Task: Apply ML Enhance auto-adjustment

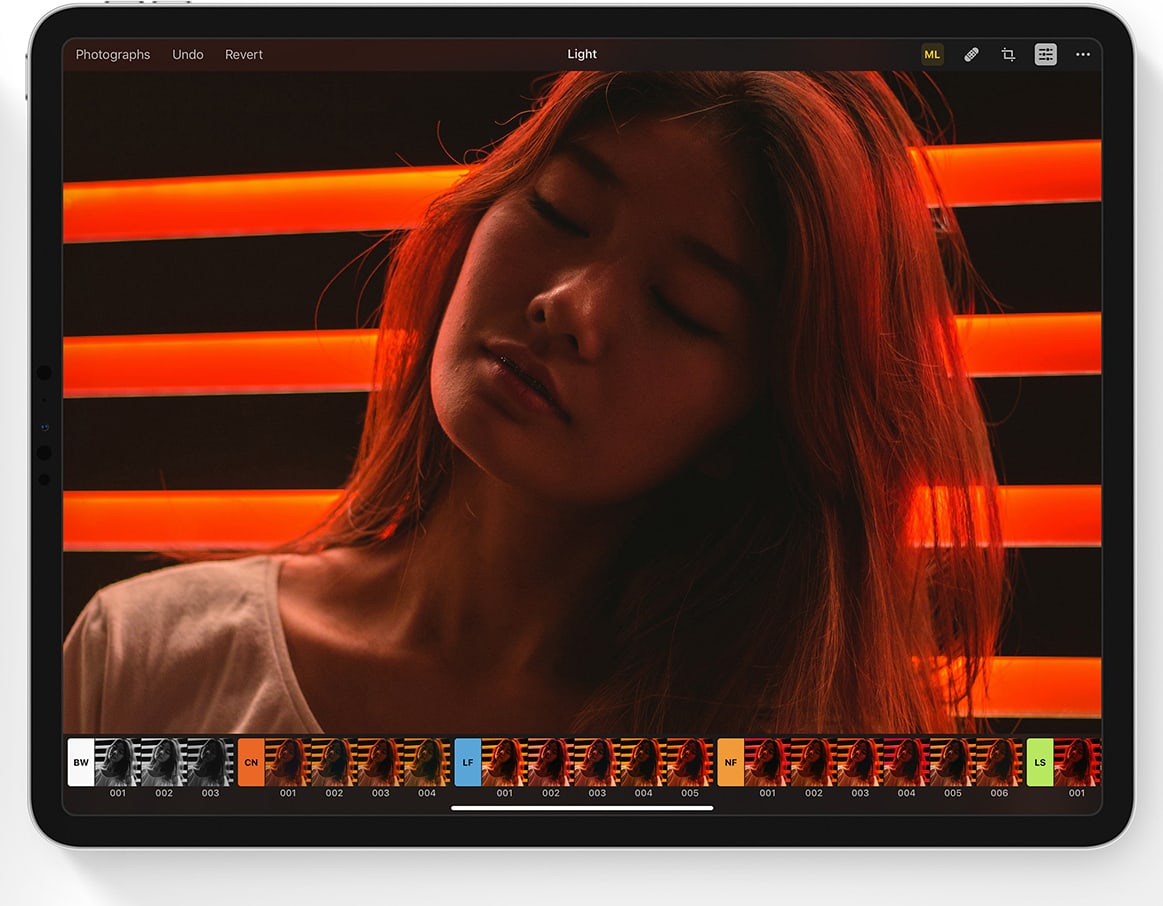Action: tap(932, 55)
